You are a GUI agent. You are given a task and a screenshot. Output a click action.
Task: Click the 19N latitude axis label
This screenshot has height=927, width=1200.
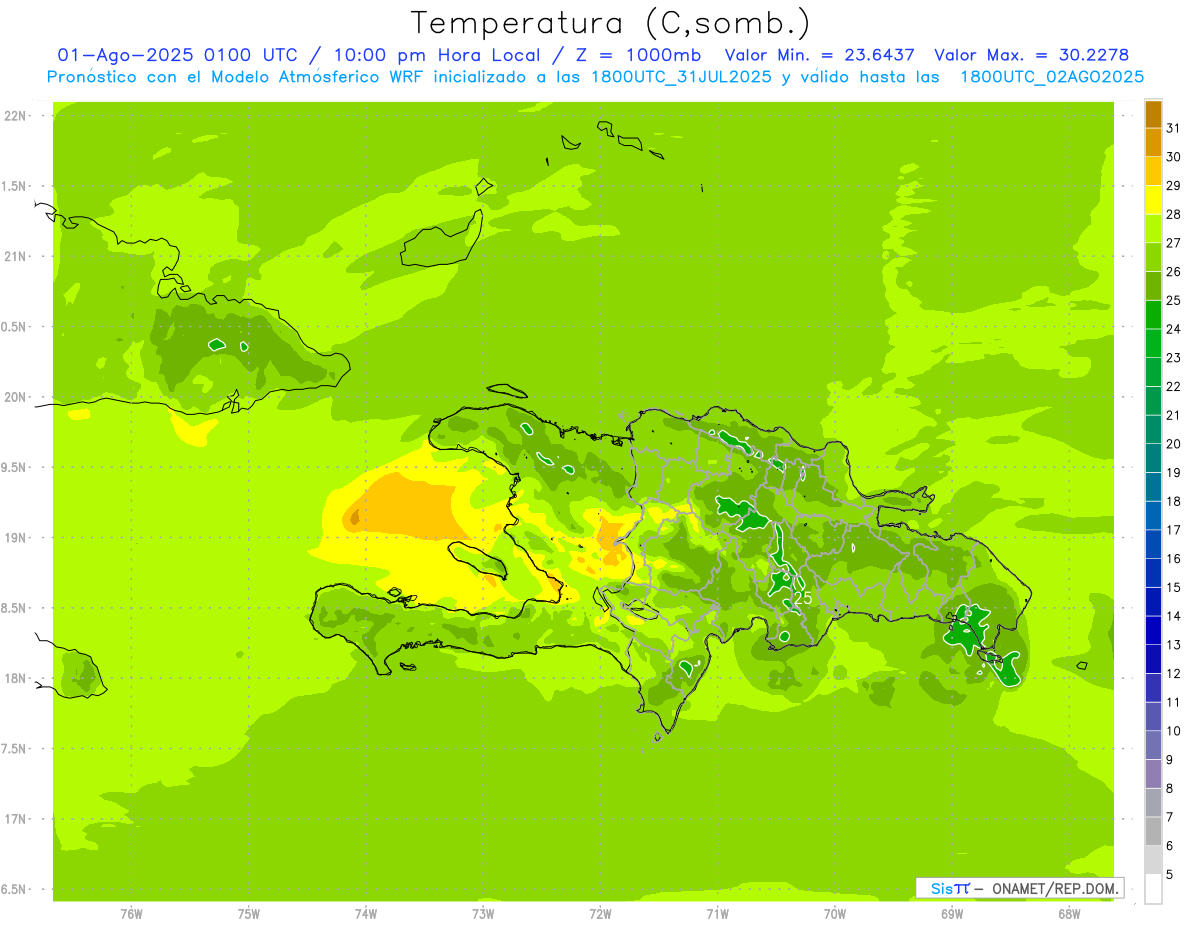[x=16, y=538]
